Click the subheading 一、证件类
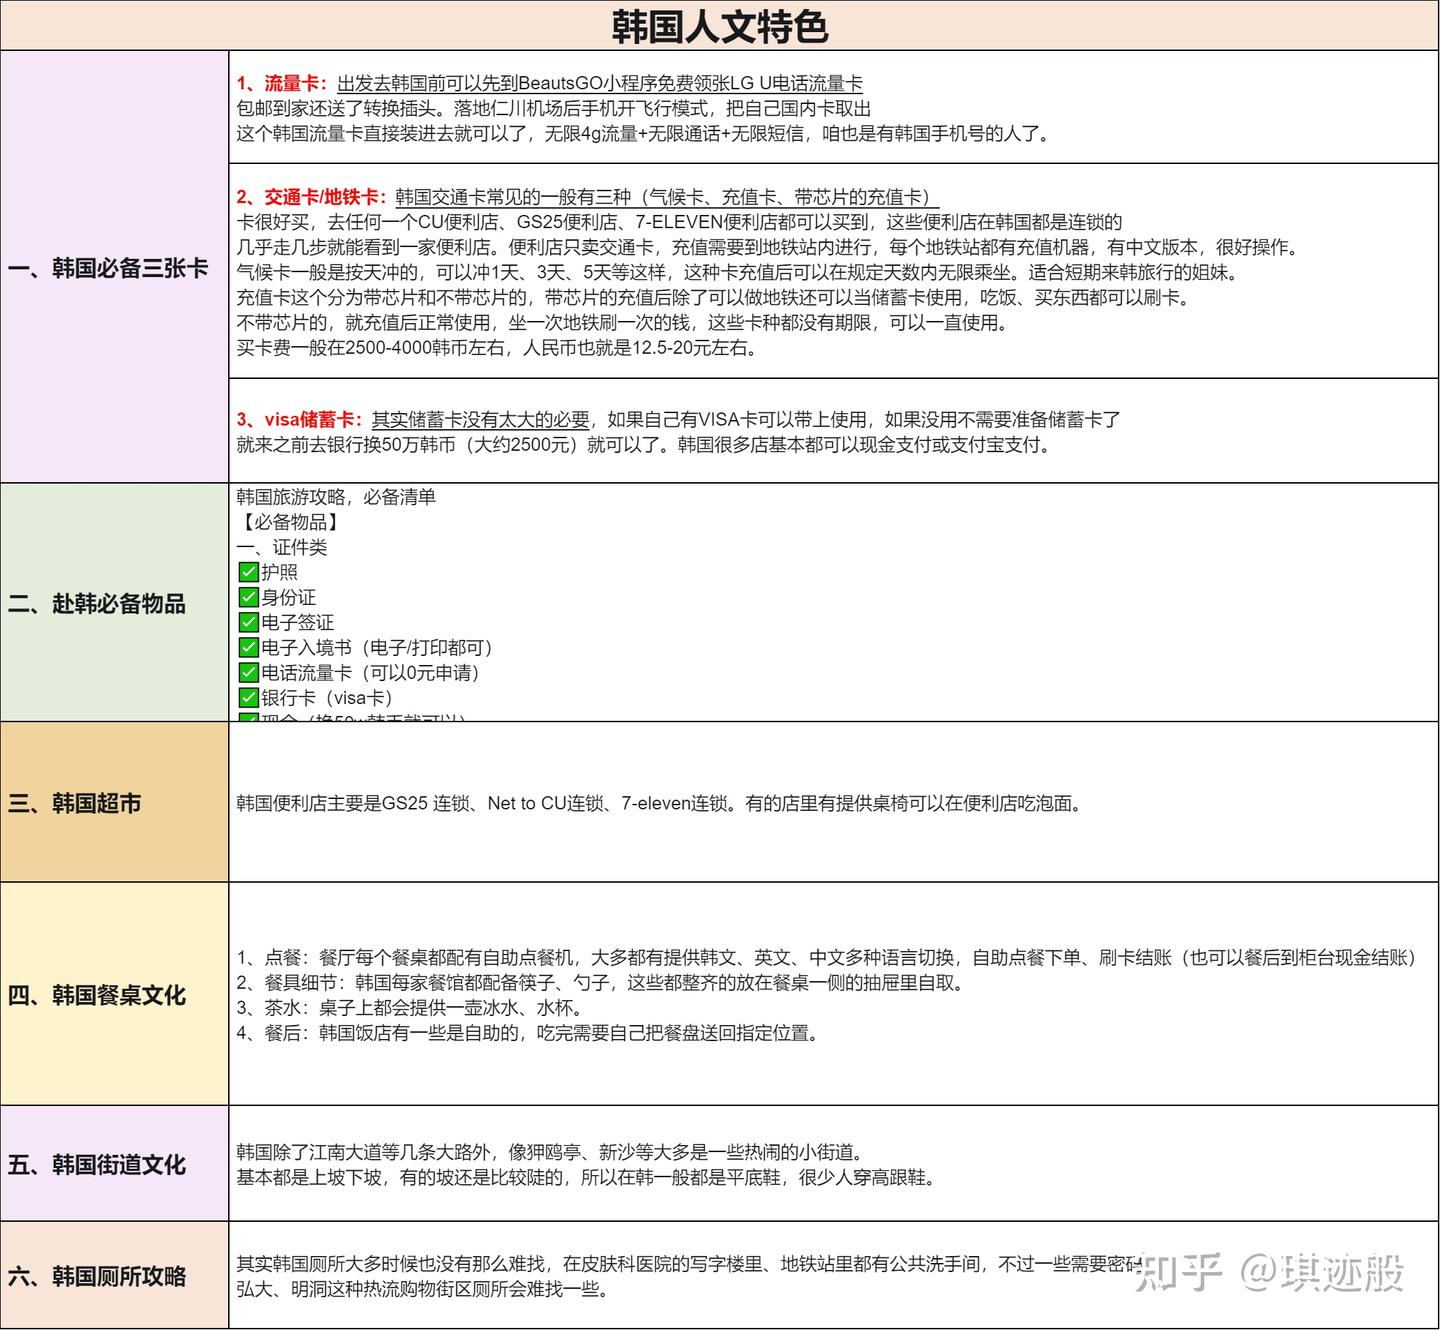The width and height of the screenshot is (1440, 1330). (282, 547)
